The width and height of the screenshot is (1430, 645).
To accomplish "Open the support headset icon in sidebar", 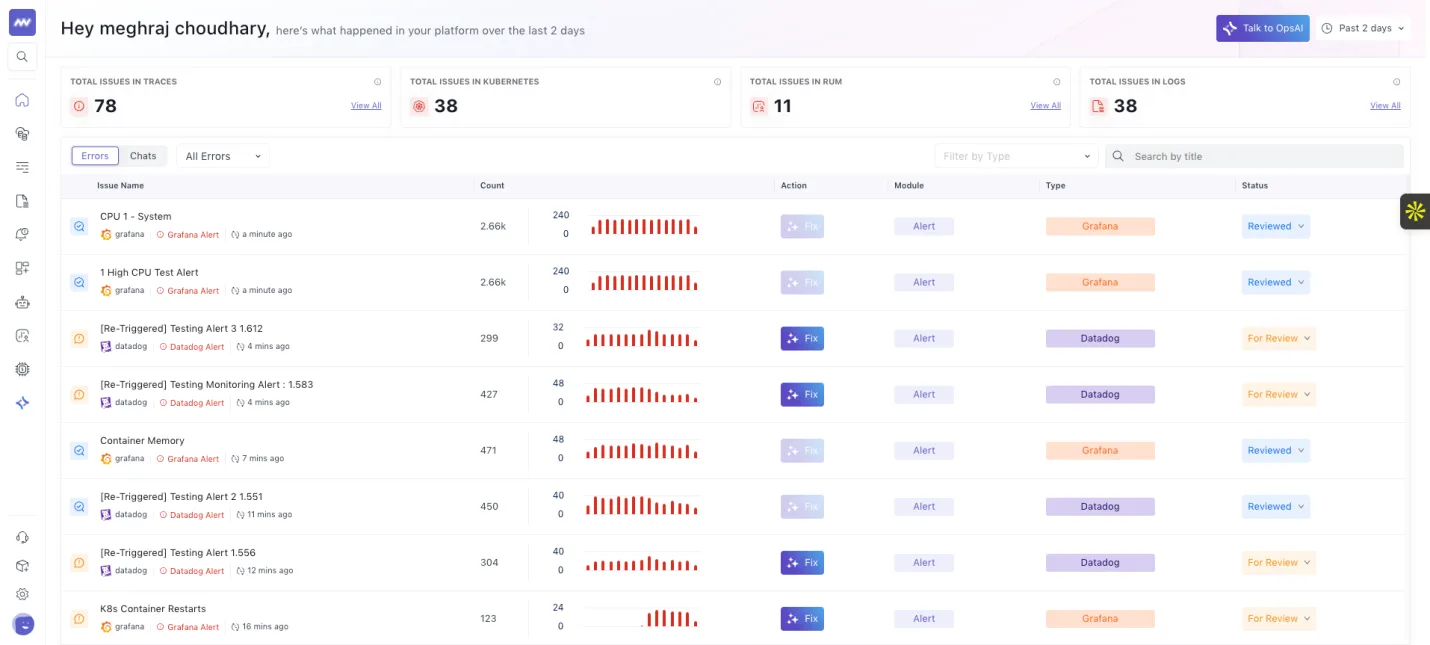I will point(22,537).
